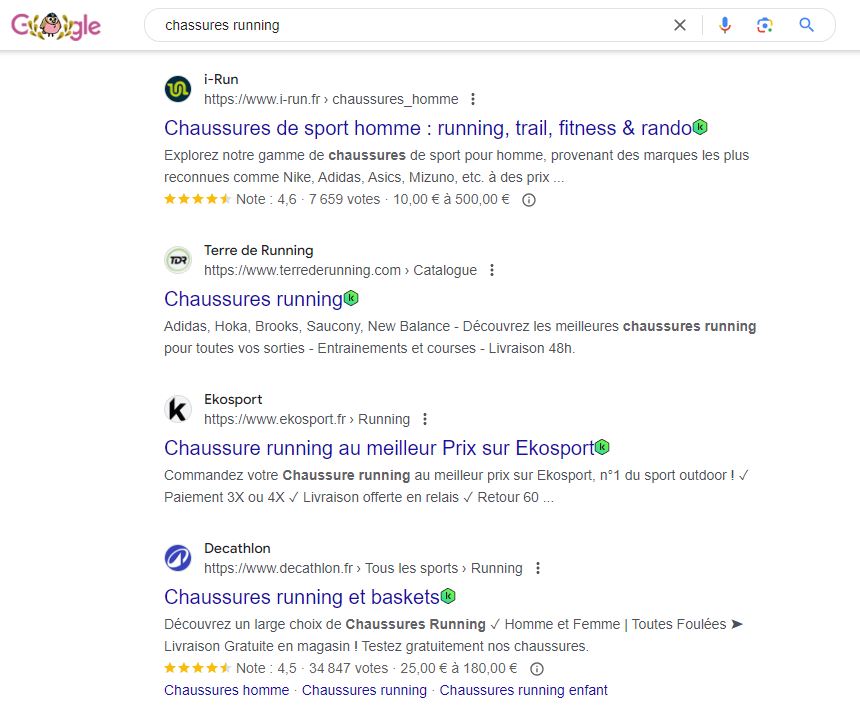The width and height of the screenshot is (860, 721).
Task: Click the Google doodle logo
Action: pos(56,26)
